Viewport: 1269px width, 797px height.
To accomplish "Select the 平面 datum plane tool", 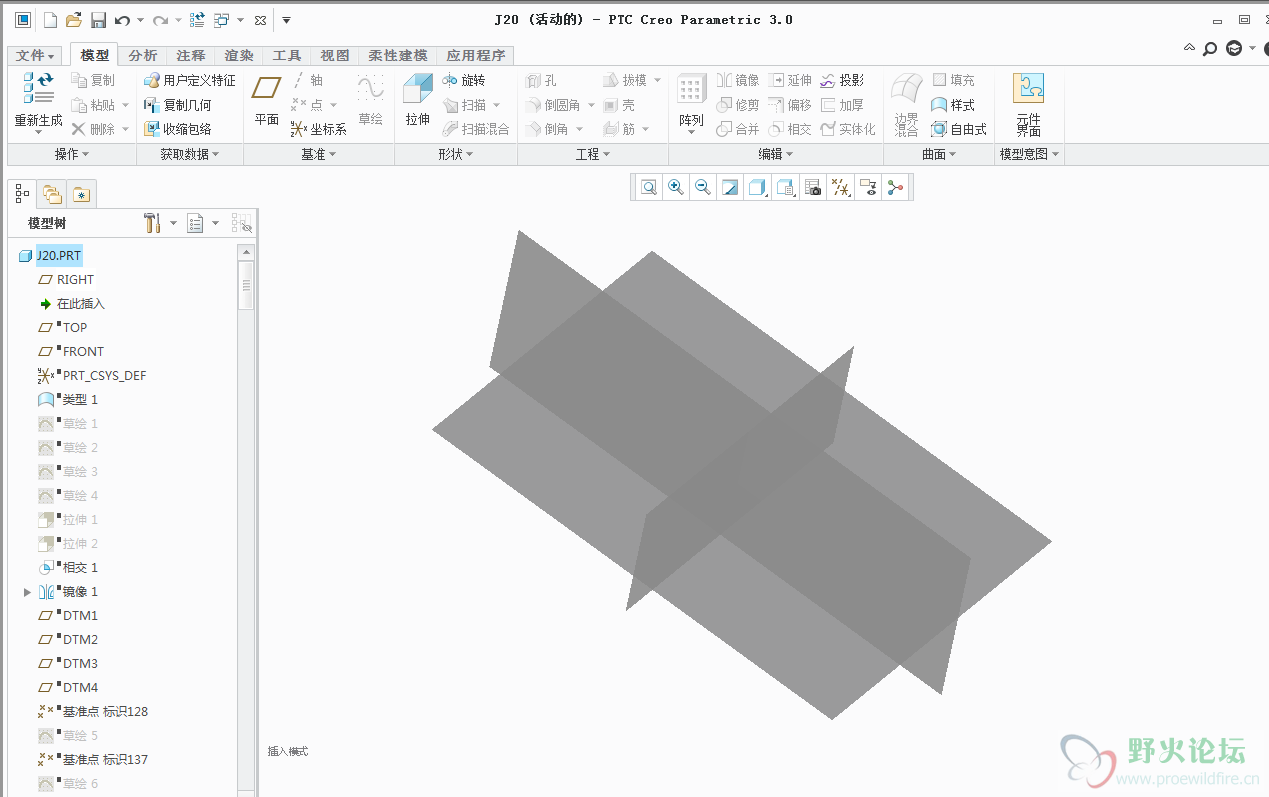I will coord(266,101).
